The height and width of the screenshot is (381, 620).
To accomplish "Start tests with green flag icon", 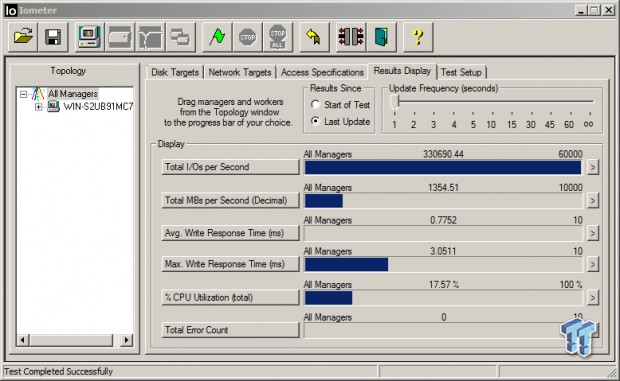I will click(x=217, y=37).
